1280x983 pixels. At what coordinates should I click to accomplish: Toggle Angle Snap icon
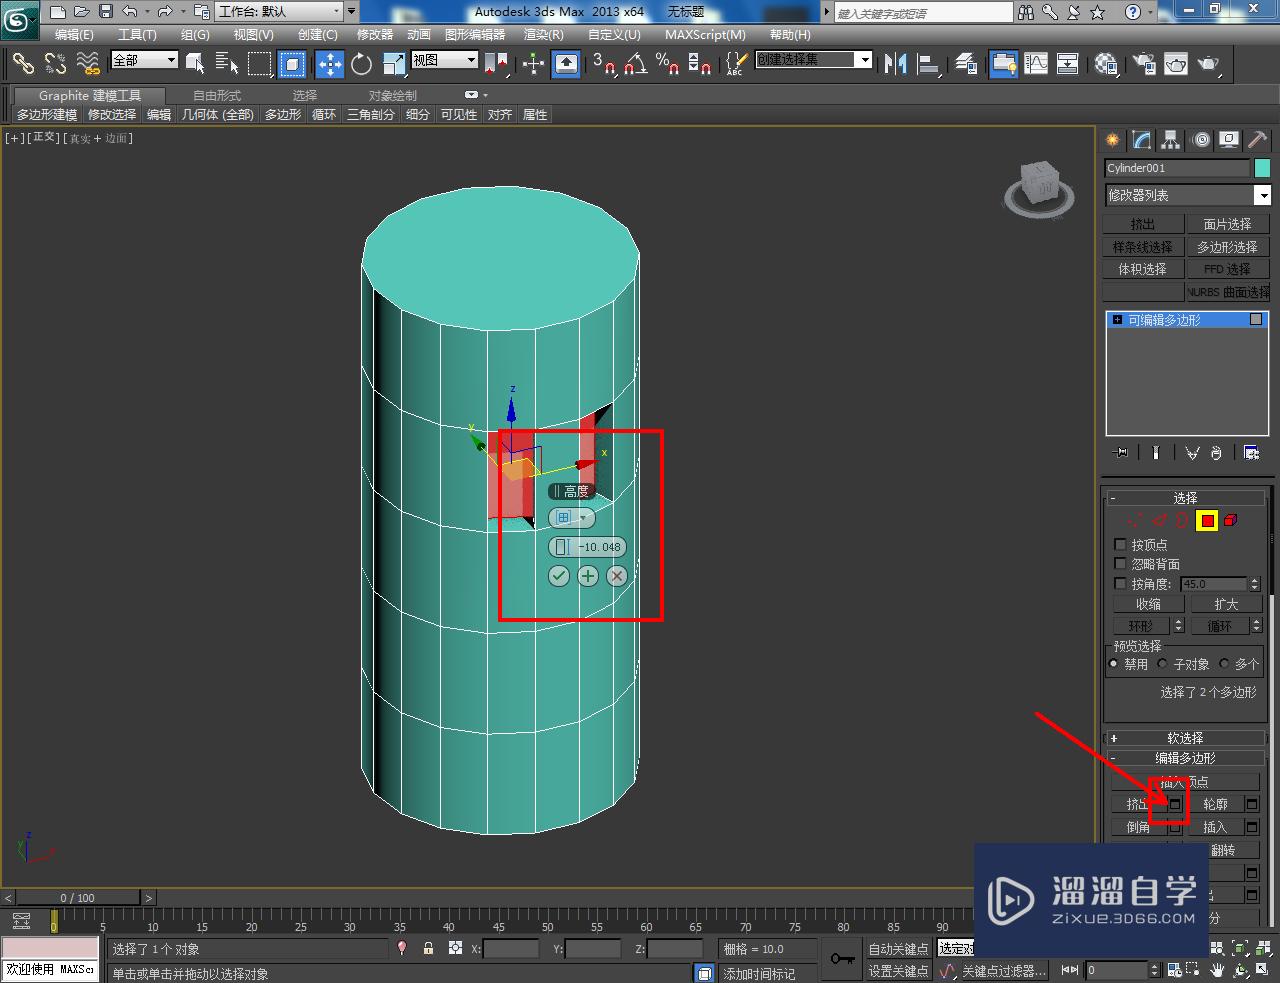(635, 64)
